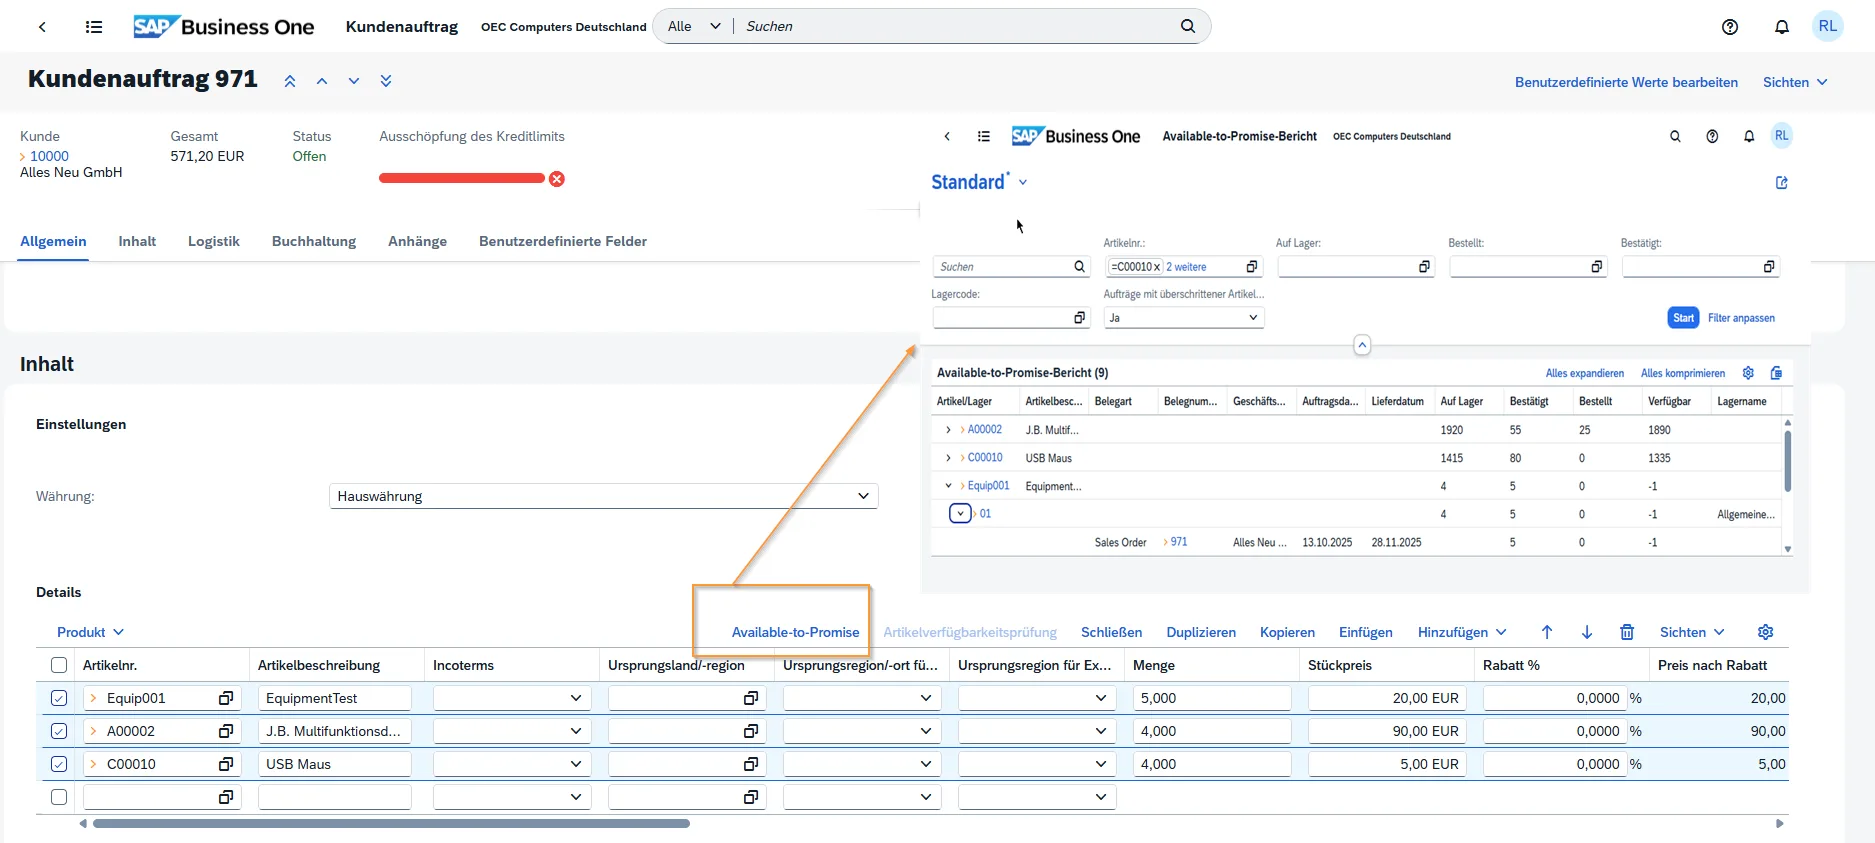Open the Buchhaltung tab

pos(314,241)
